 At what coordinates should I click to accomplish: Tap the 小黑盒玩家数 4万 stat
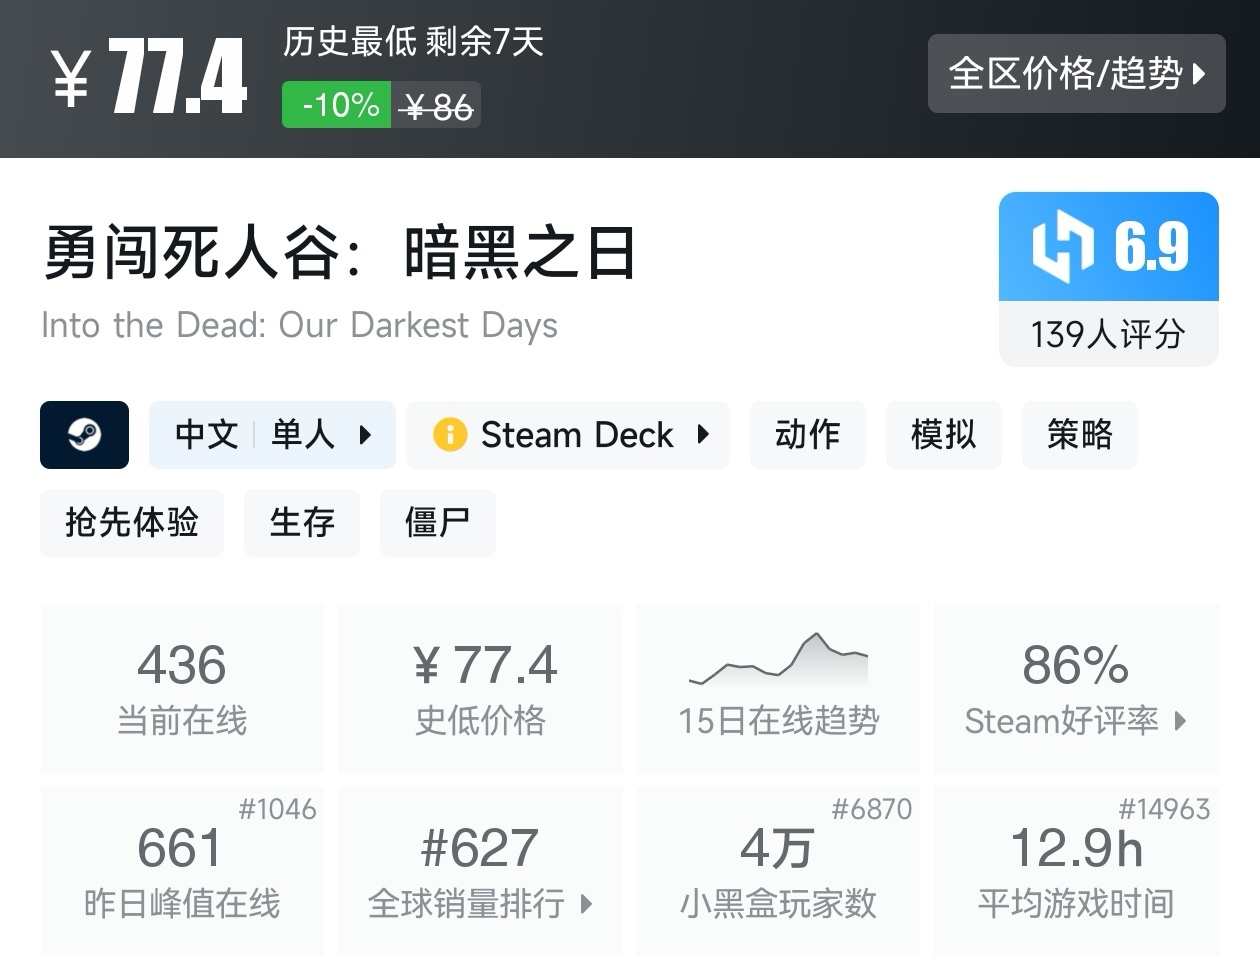[778, 872]
